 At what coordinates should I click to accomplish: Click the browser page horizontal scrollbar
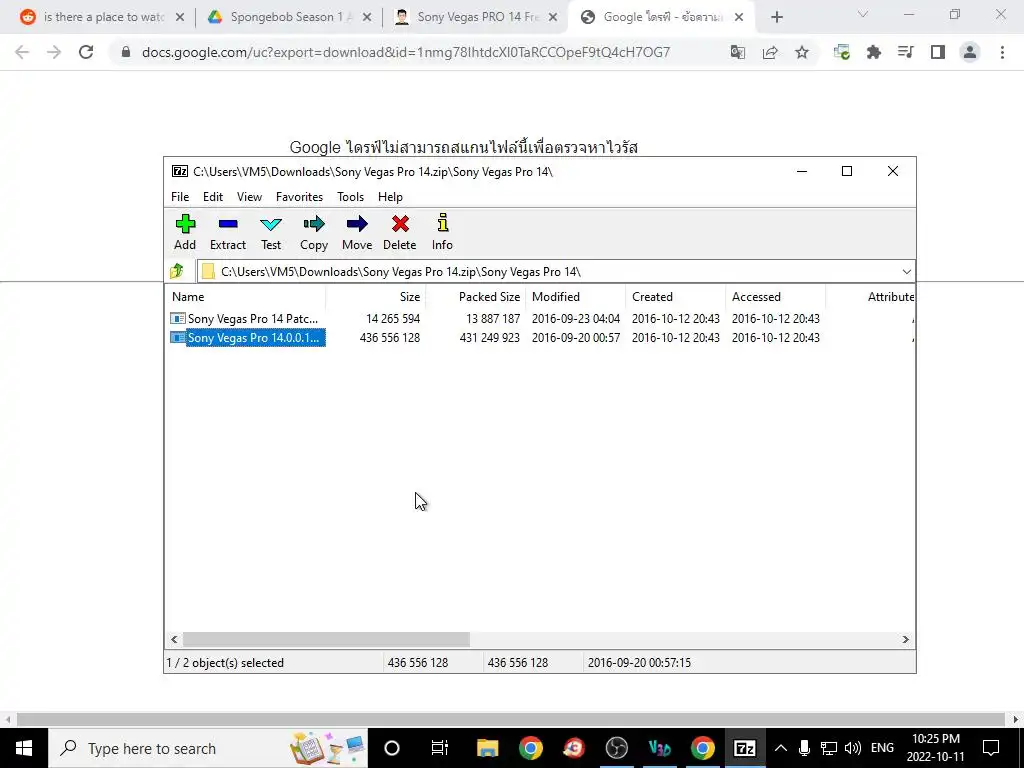[x=510, y=720]
